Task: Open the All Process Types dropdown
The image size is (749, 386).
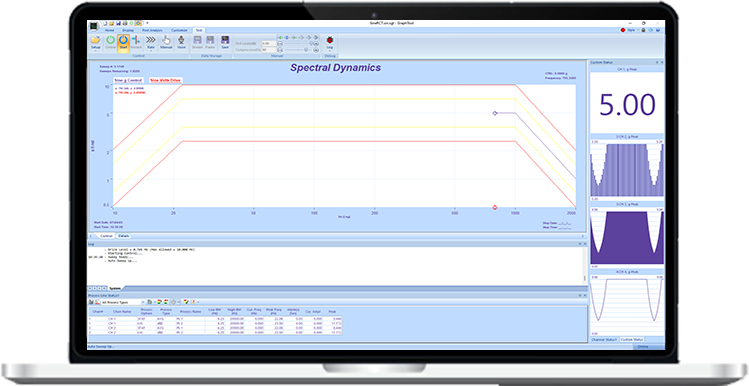Action: 122,302
